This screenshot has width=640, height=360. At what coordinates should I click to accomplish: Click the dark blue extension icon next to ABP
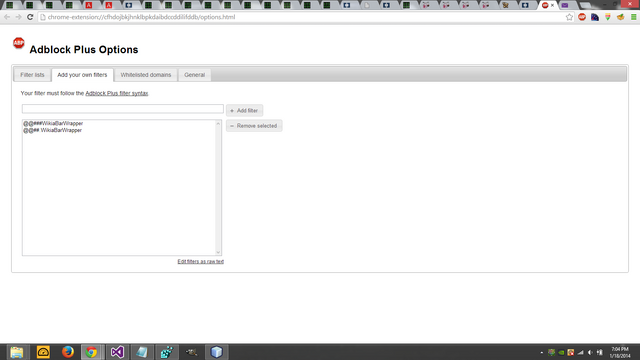click(595, 17)
